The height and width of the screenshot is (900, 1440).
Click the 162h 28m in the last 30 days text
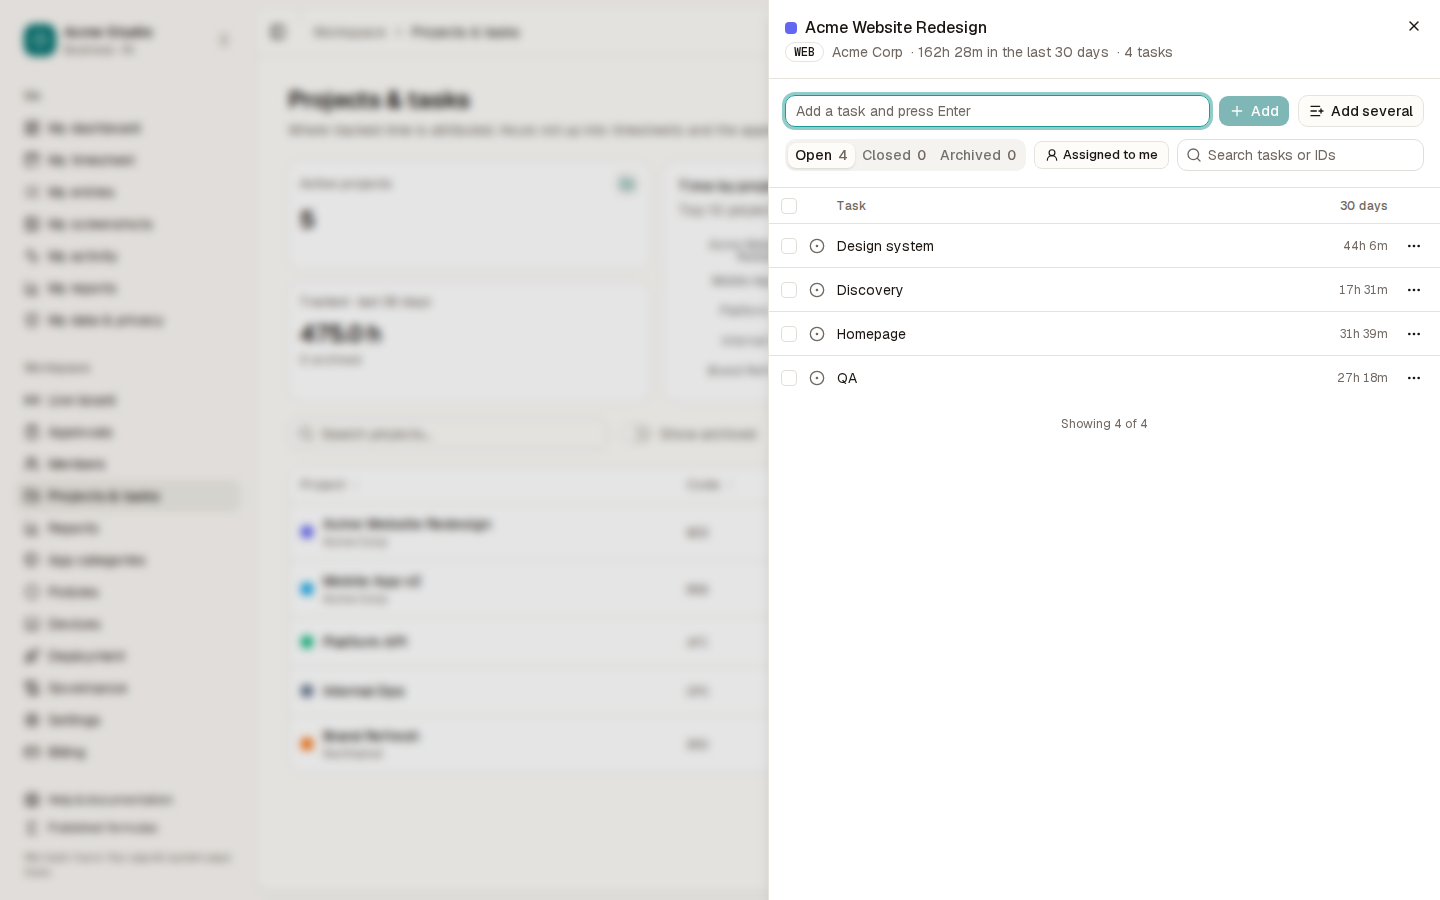click(x=1013, y=52)
